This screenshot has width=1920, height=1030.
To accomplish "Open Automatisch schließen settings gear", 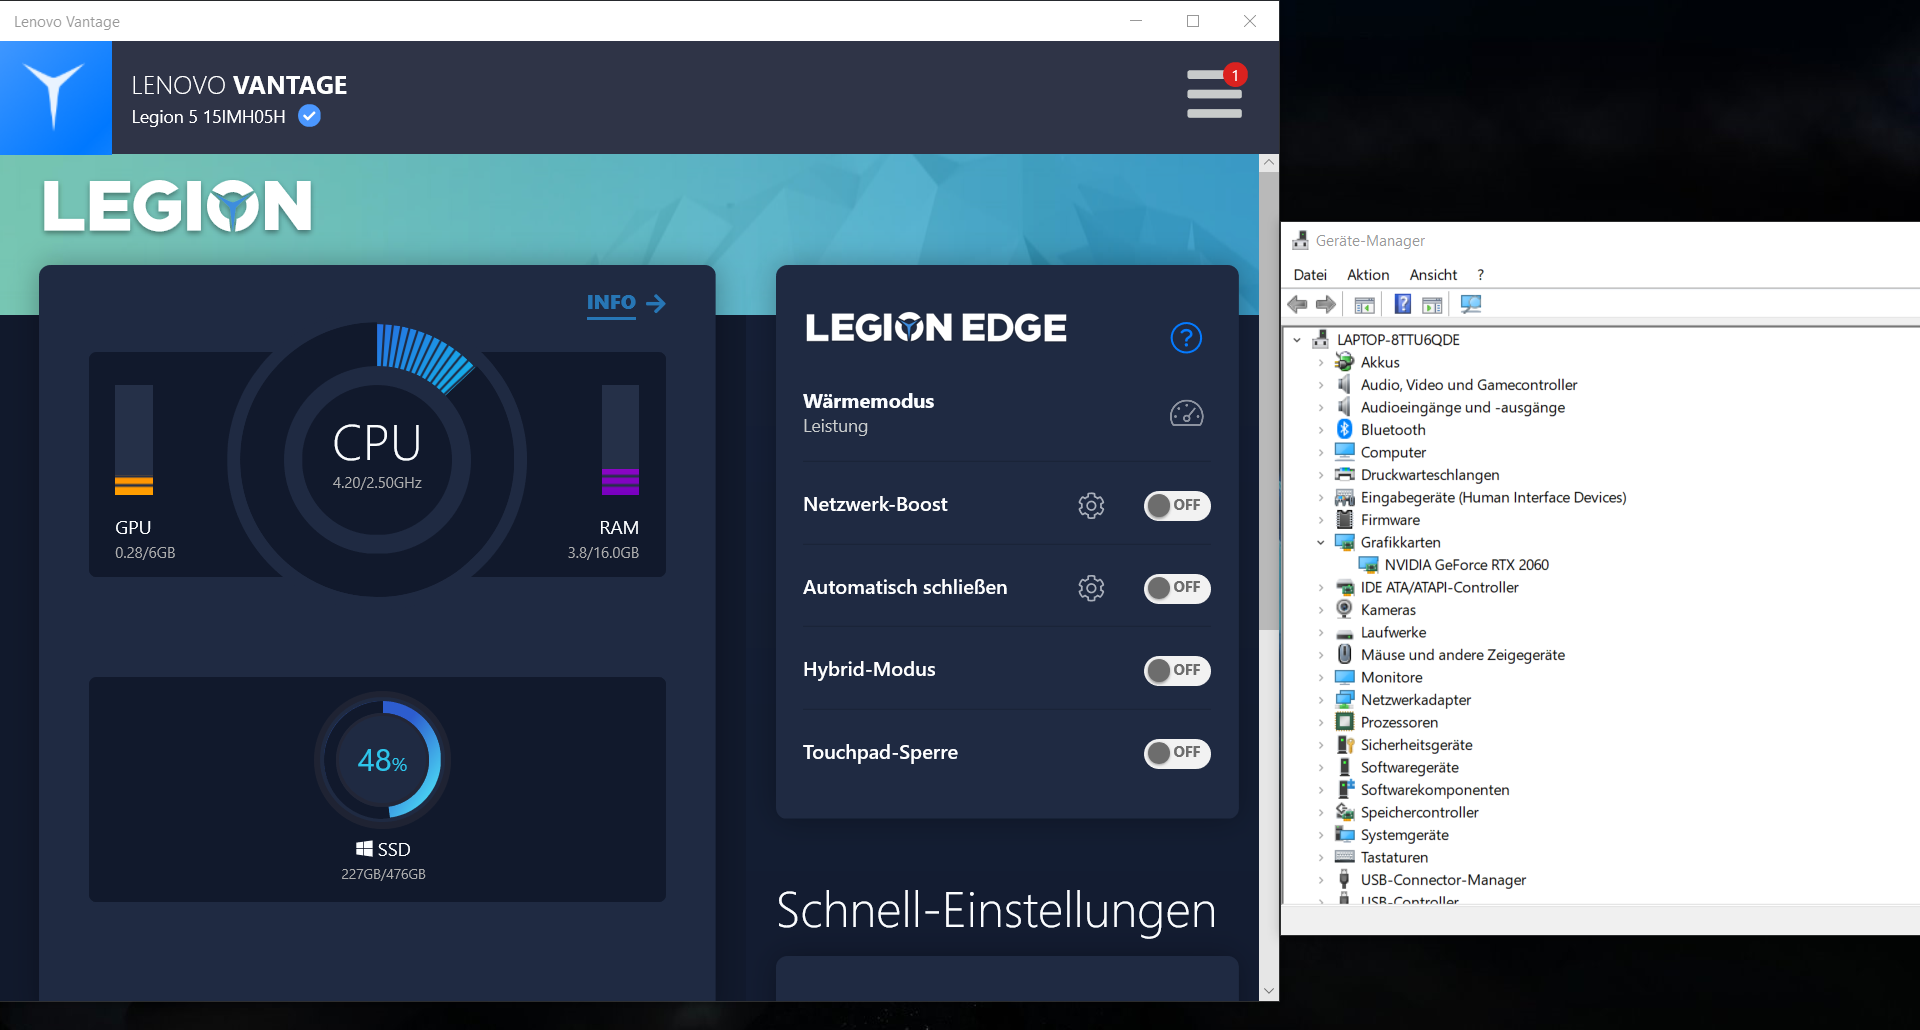I will (x=1091, y=588).
